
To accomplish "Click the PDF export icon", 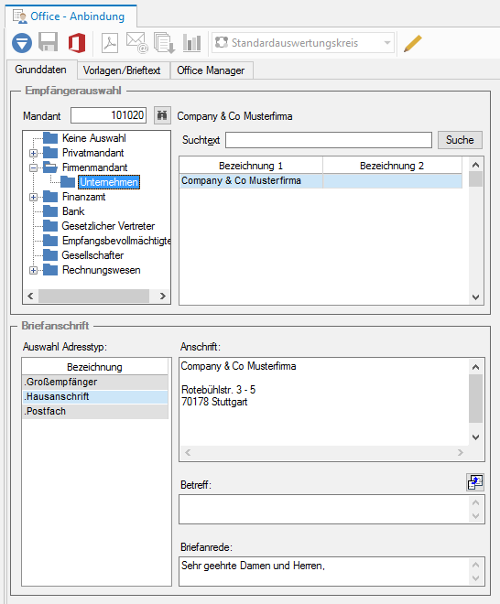I will point(110,43).
